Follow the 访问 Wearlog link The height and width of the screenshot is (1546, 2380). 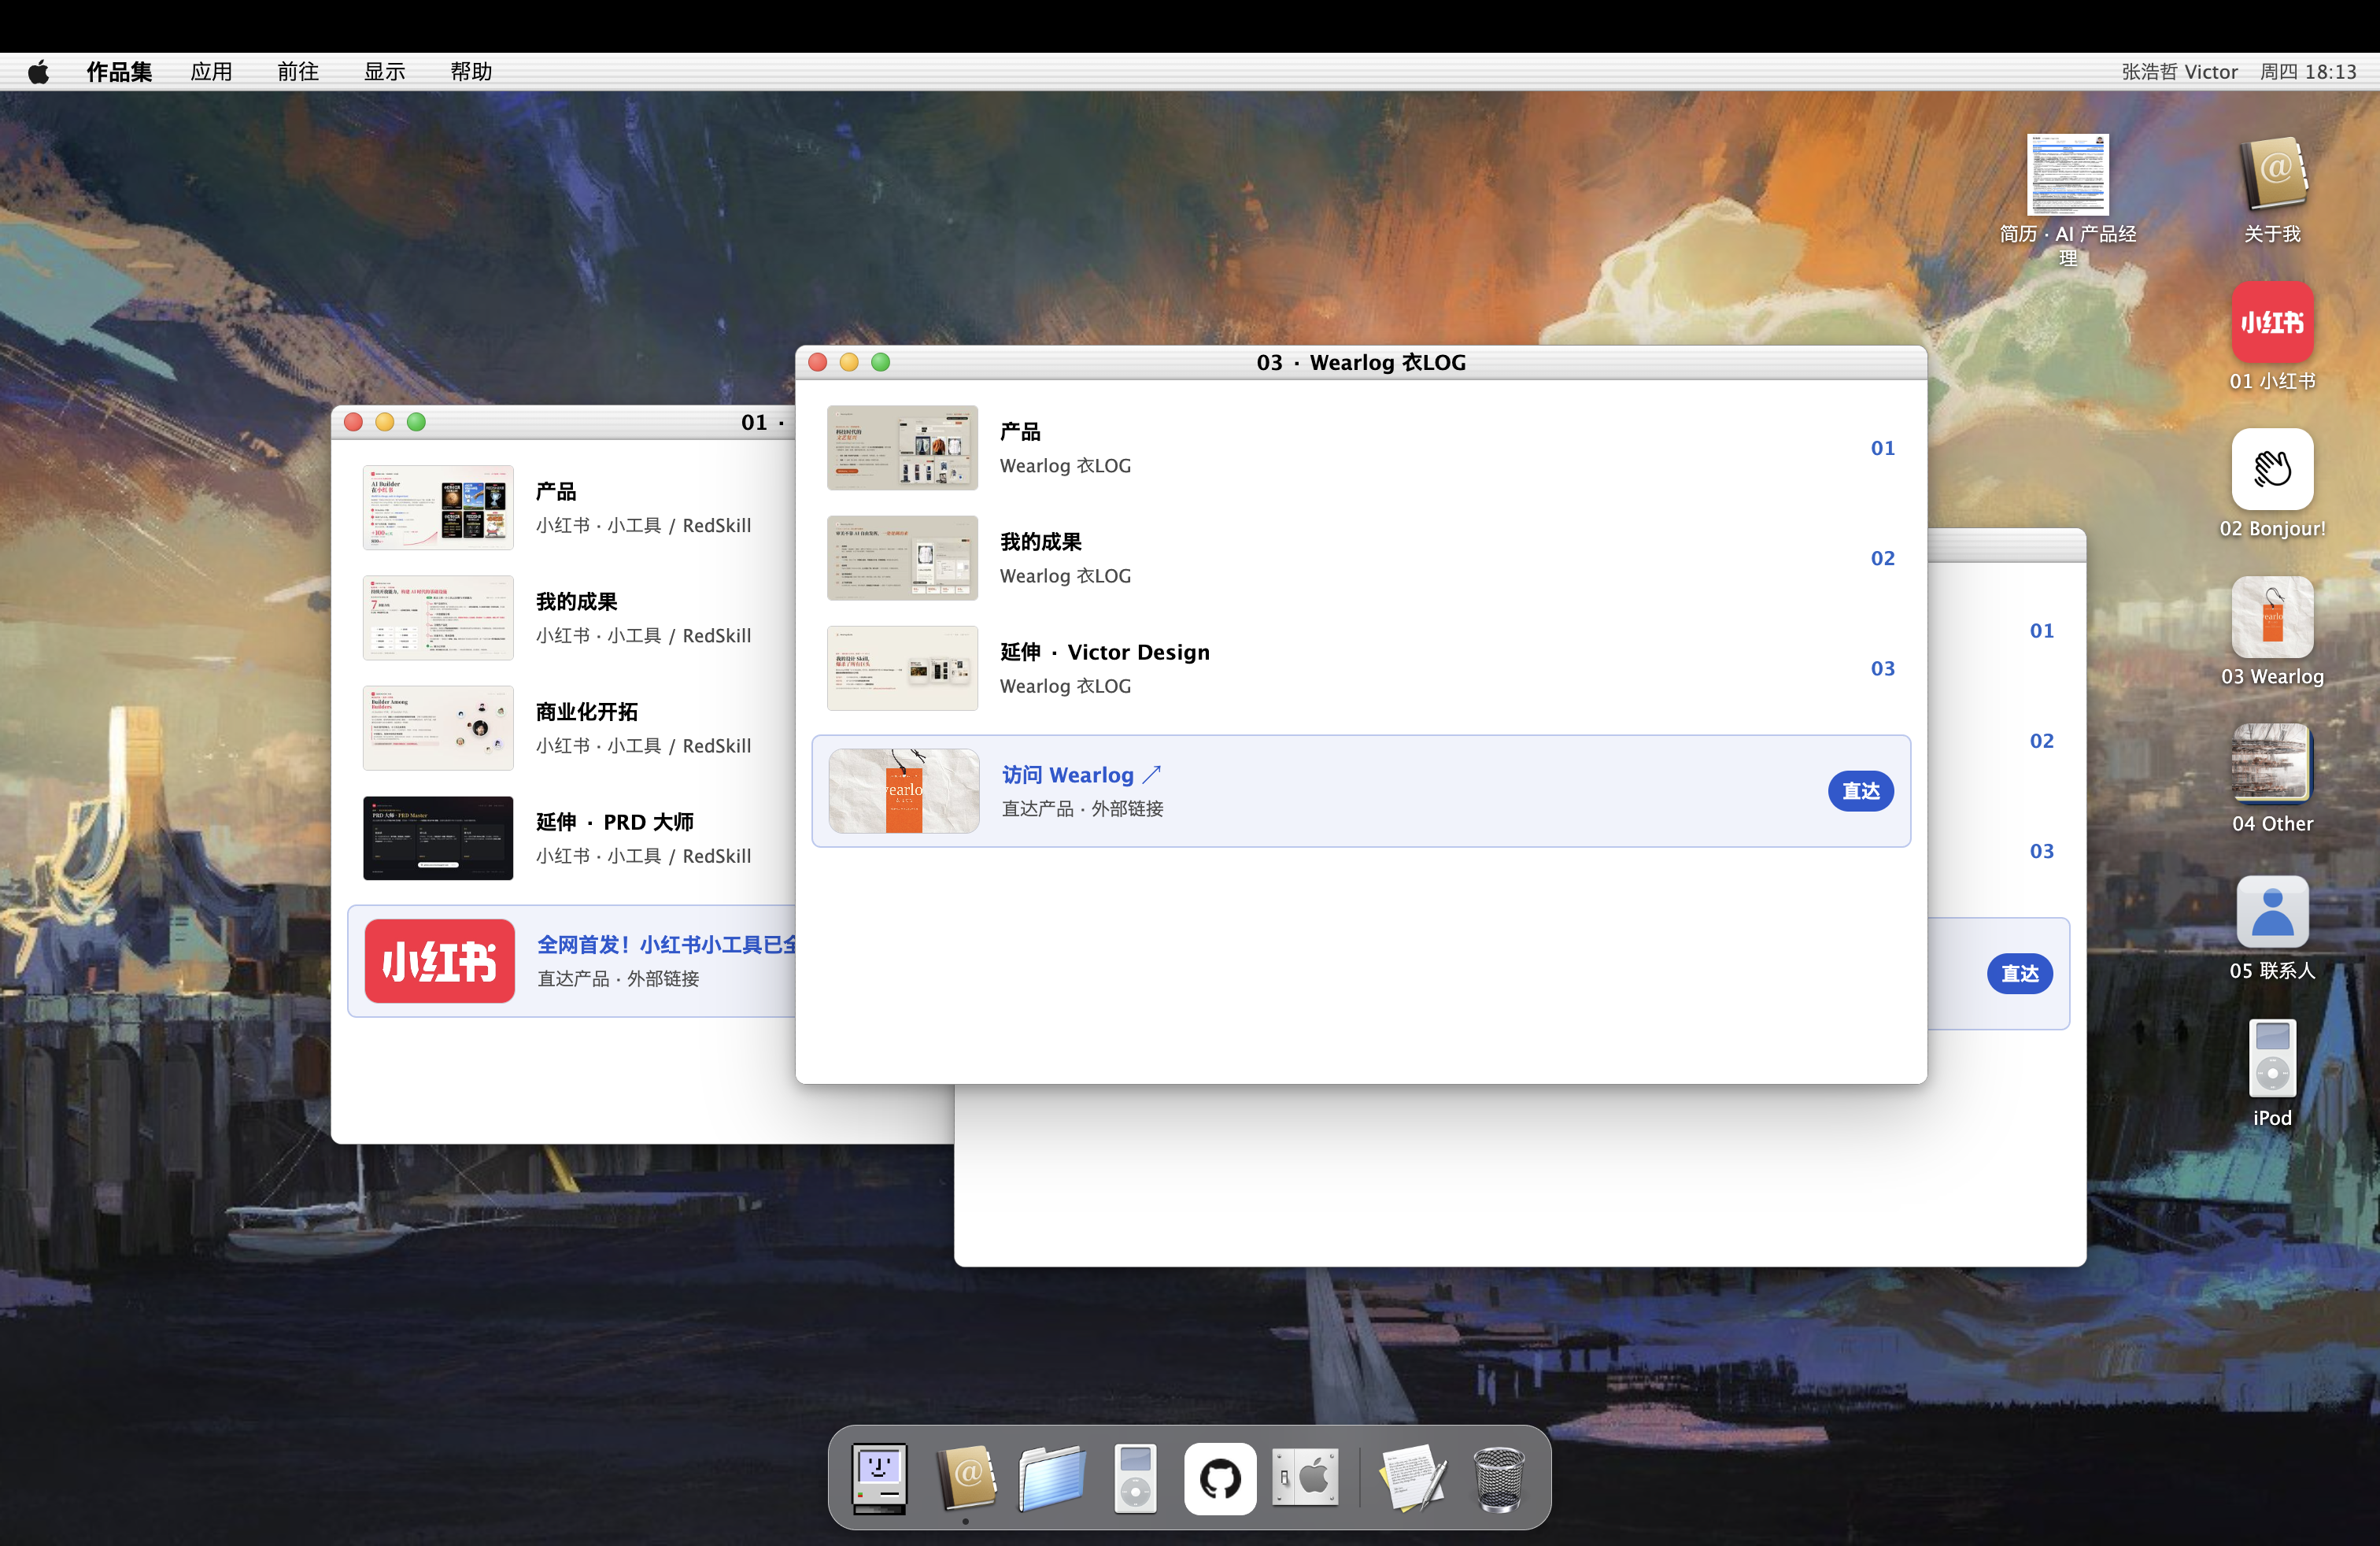[x=1081, y=775]
